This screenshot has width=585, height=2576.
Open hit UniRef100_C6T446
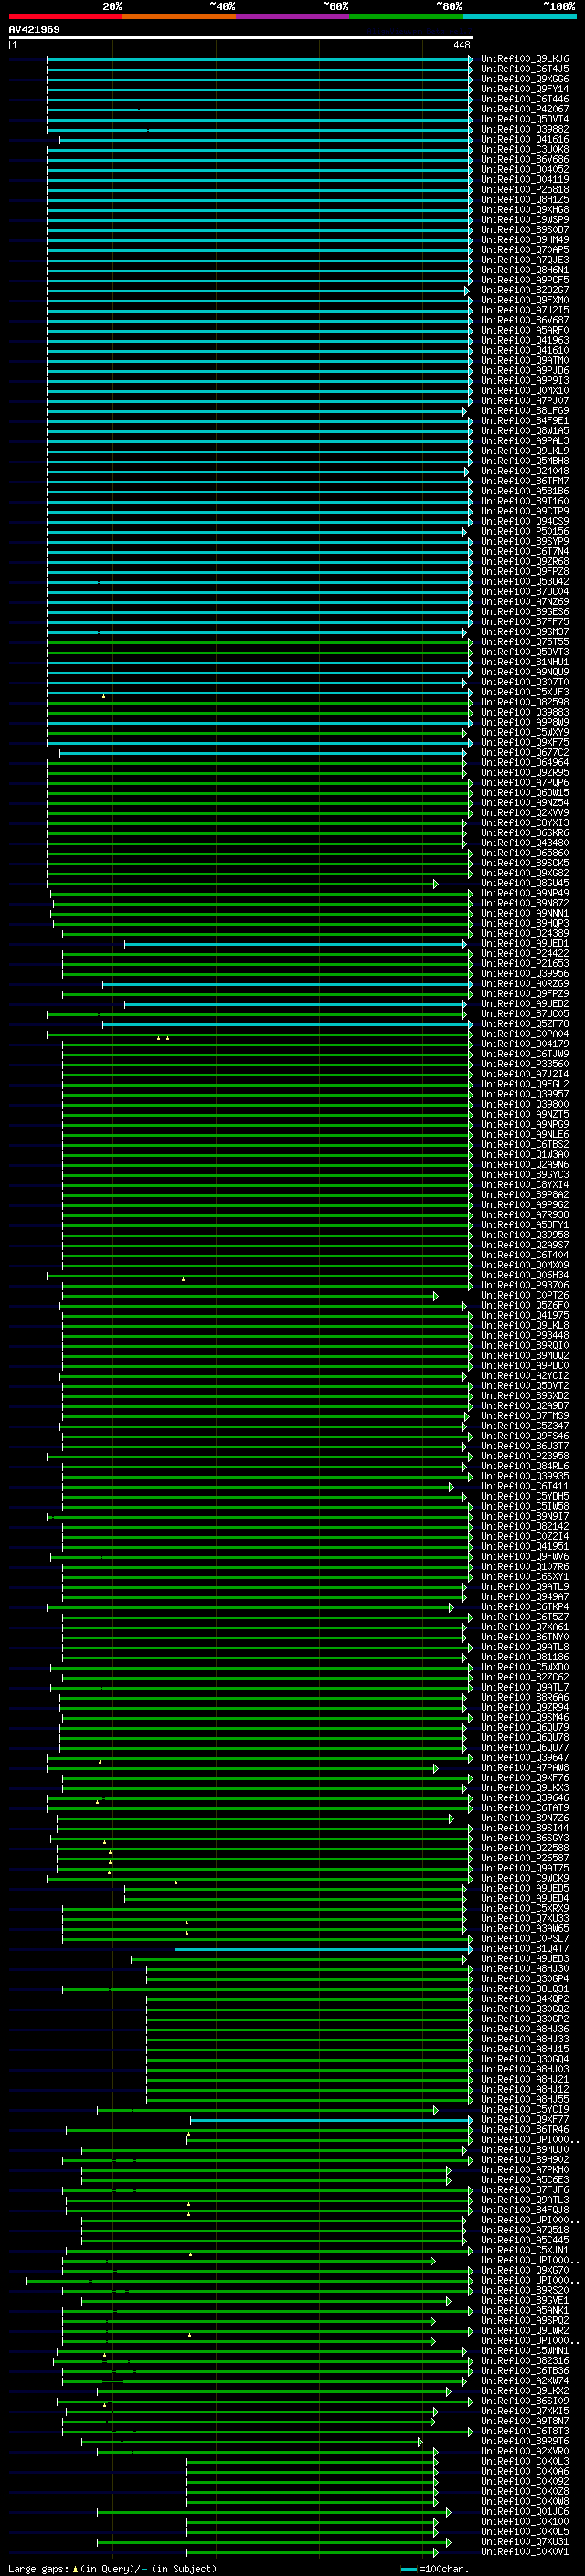(x=525, y=99)
